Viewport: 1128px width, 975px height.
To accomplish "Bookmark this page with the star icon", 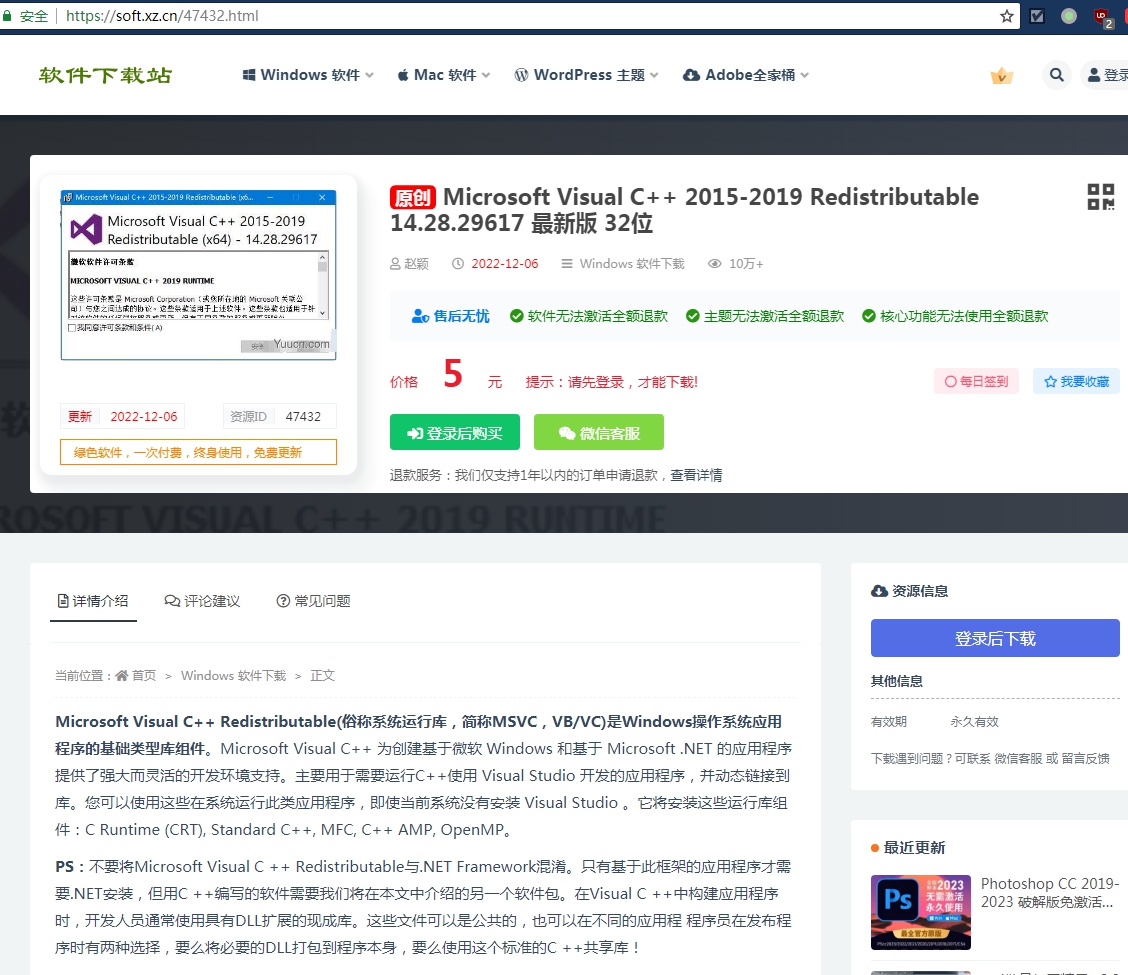I will point(1006,16).
